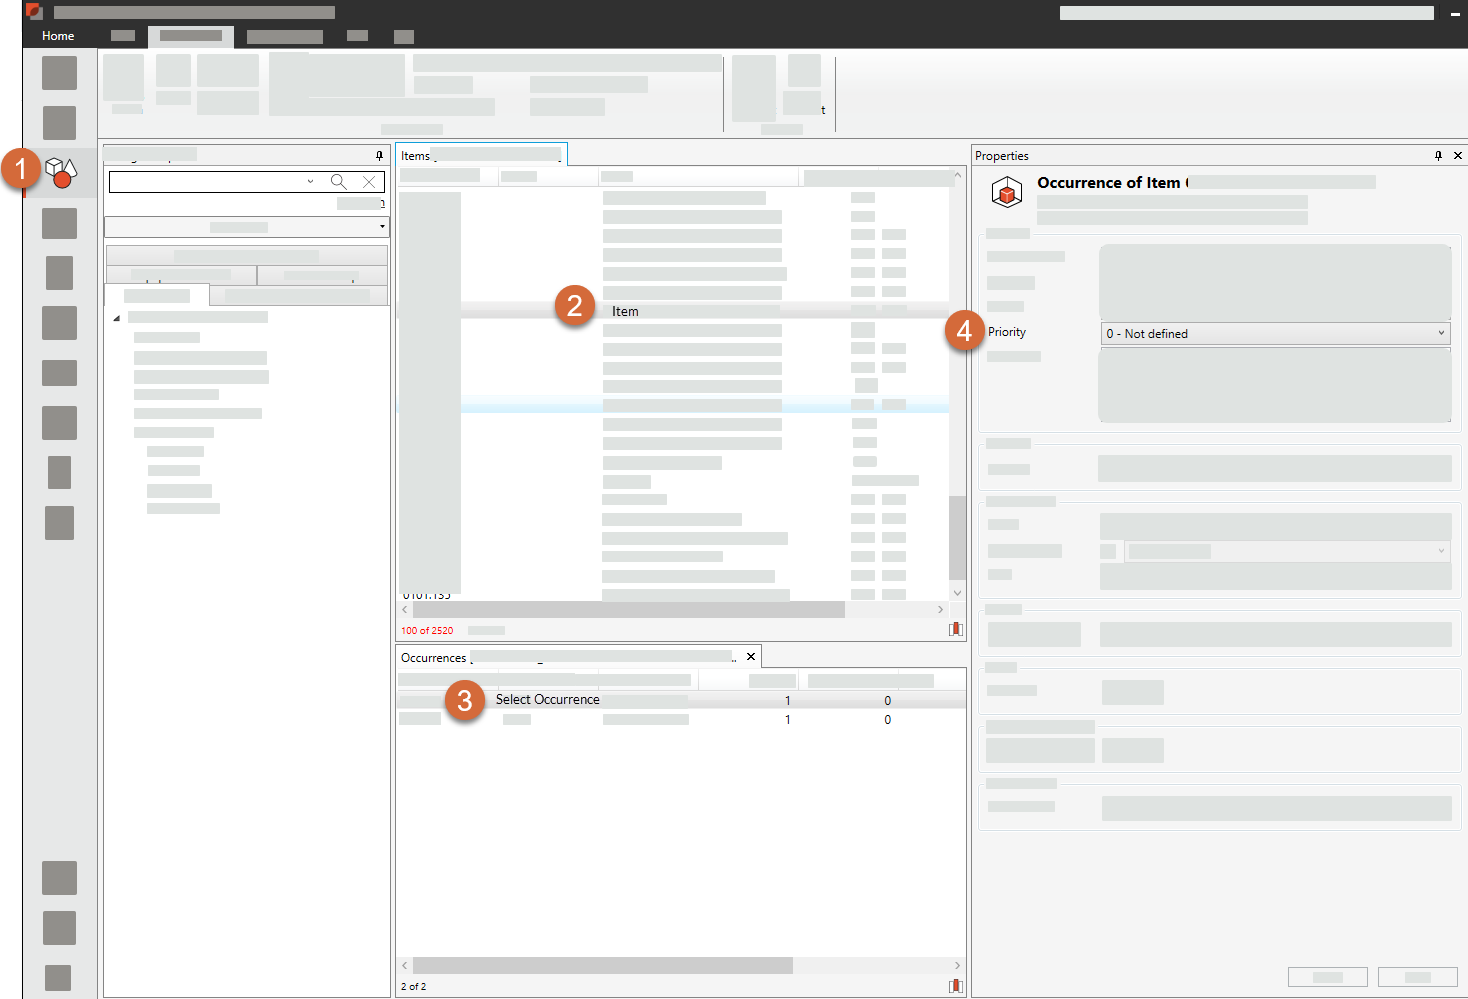
Task: Clear the search field with the X icon
Action: pyautogui.click(x=369, y=182)
